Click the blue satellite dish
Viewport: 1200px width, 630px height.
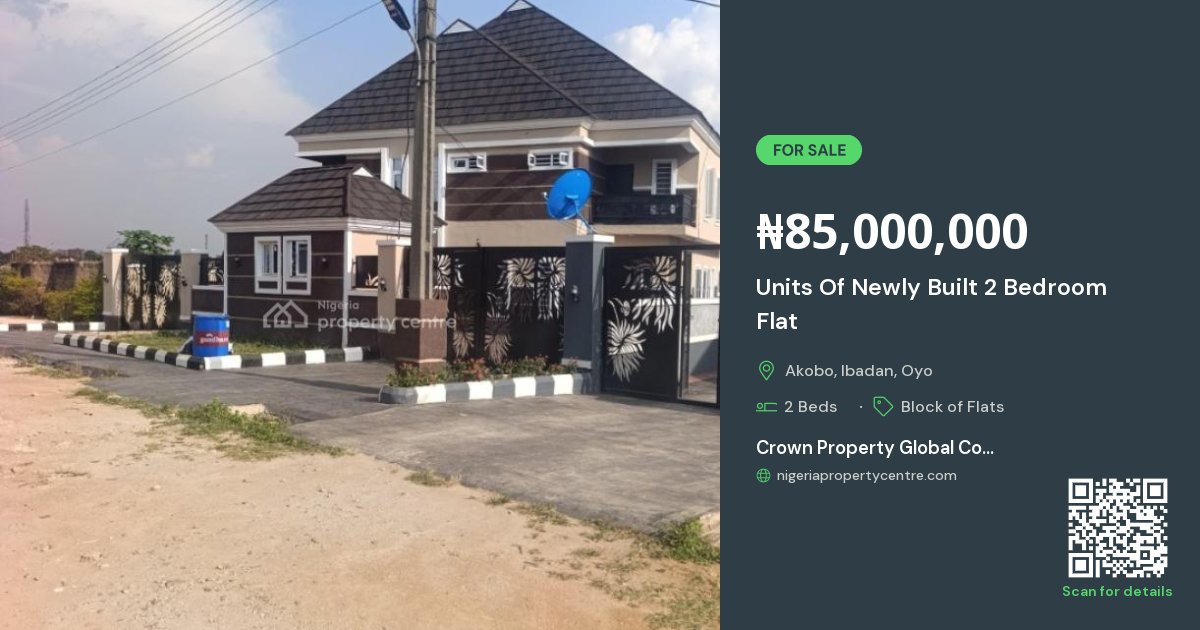pyautogui.click(x=569, y=195)
